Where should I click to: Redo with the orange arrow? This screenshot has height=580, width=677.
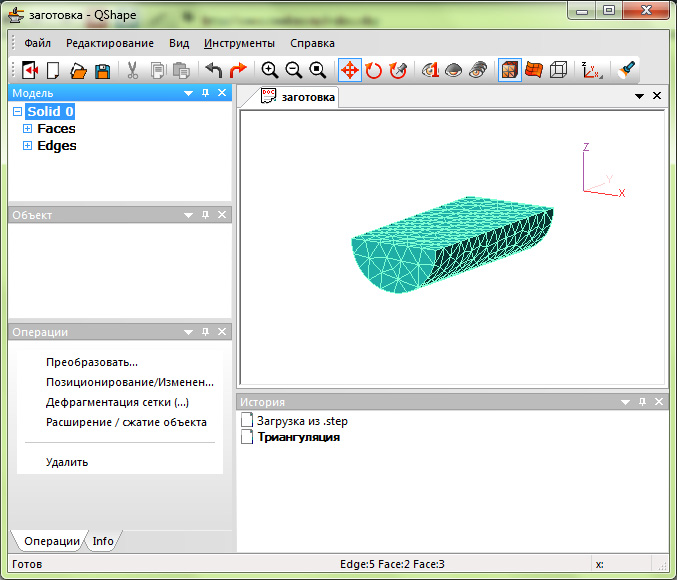coord(238,70)
